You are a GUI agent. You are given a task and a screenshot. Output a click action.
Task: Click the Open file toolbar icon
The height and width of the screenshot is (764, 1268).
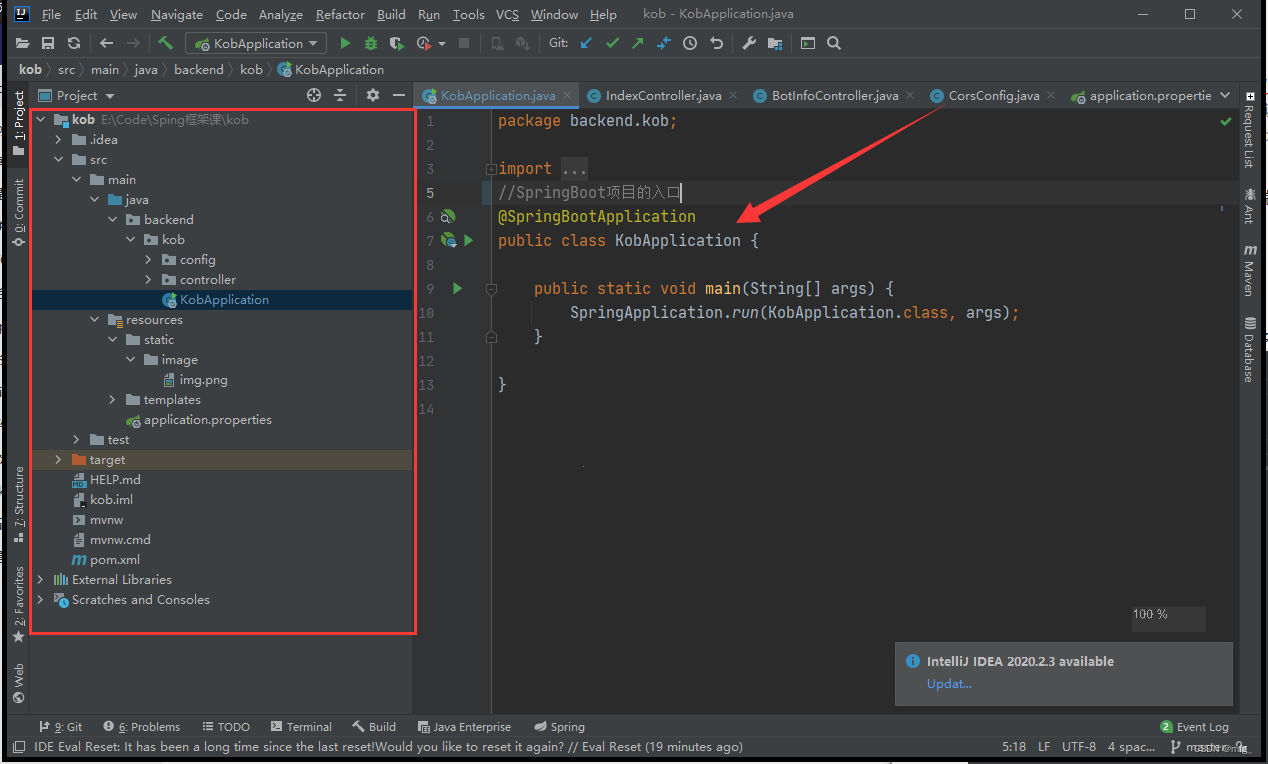tap(22, 43)
